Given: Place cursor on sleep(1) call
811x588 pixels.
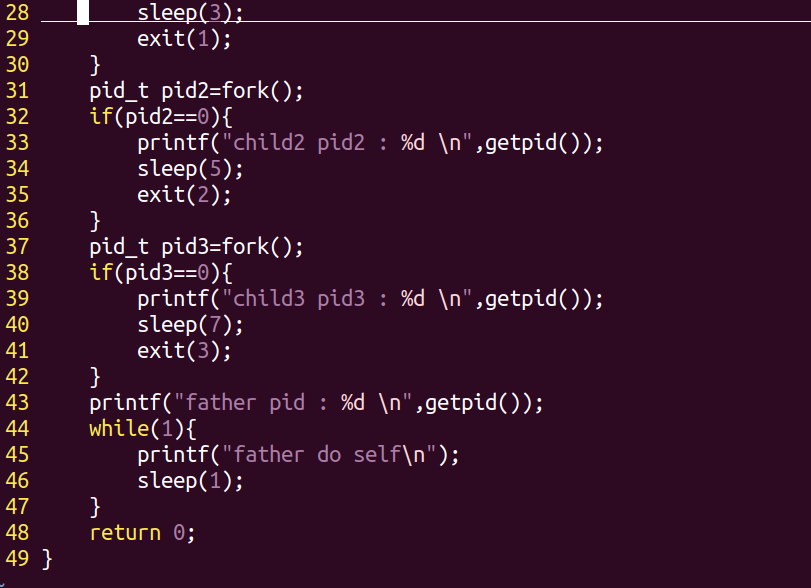Looking at the screenshot, I should click(190, 481).
